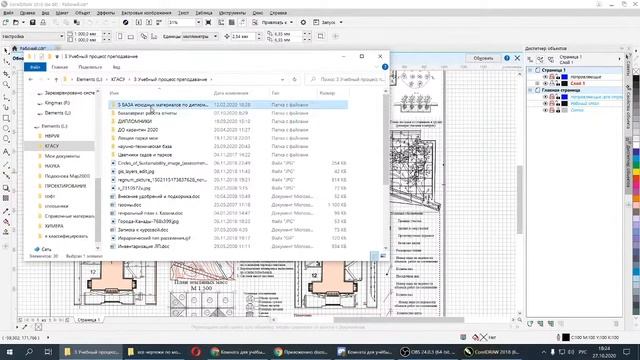
Task: Click the full-screen preview icon in toolbar
Action: coord(208,22)
